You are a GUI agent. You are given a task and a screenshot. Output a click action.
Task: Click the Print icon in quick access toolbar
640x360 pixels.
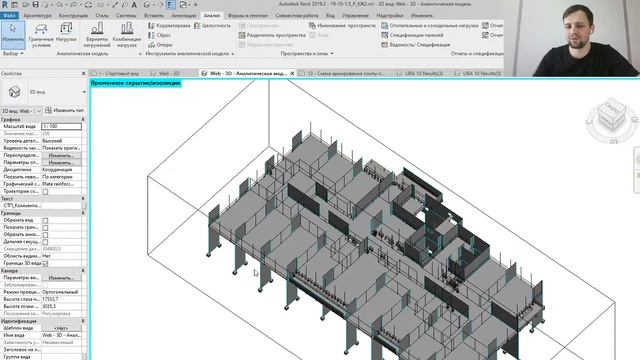click(x=88, y=4)
